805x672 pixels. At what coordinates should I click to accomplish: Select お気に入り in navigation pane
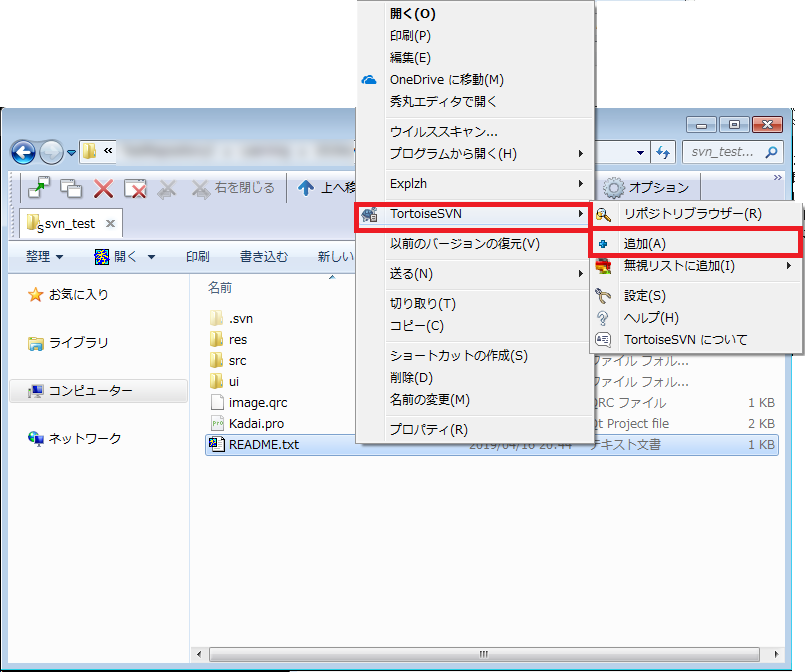click(68, 294)
